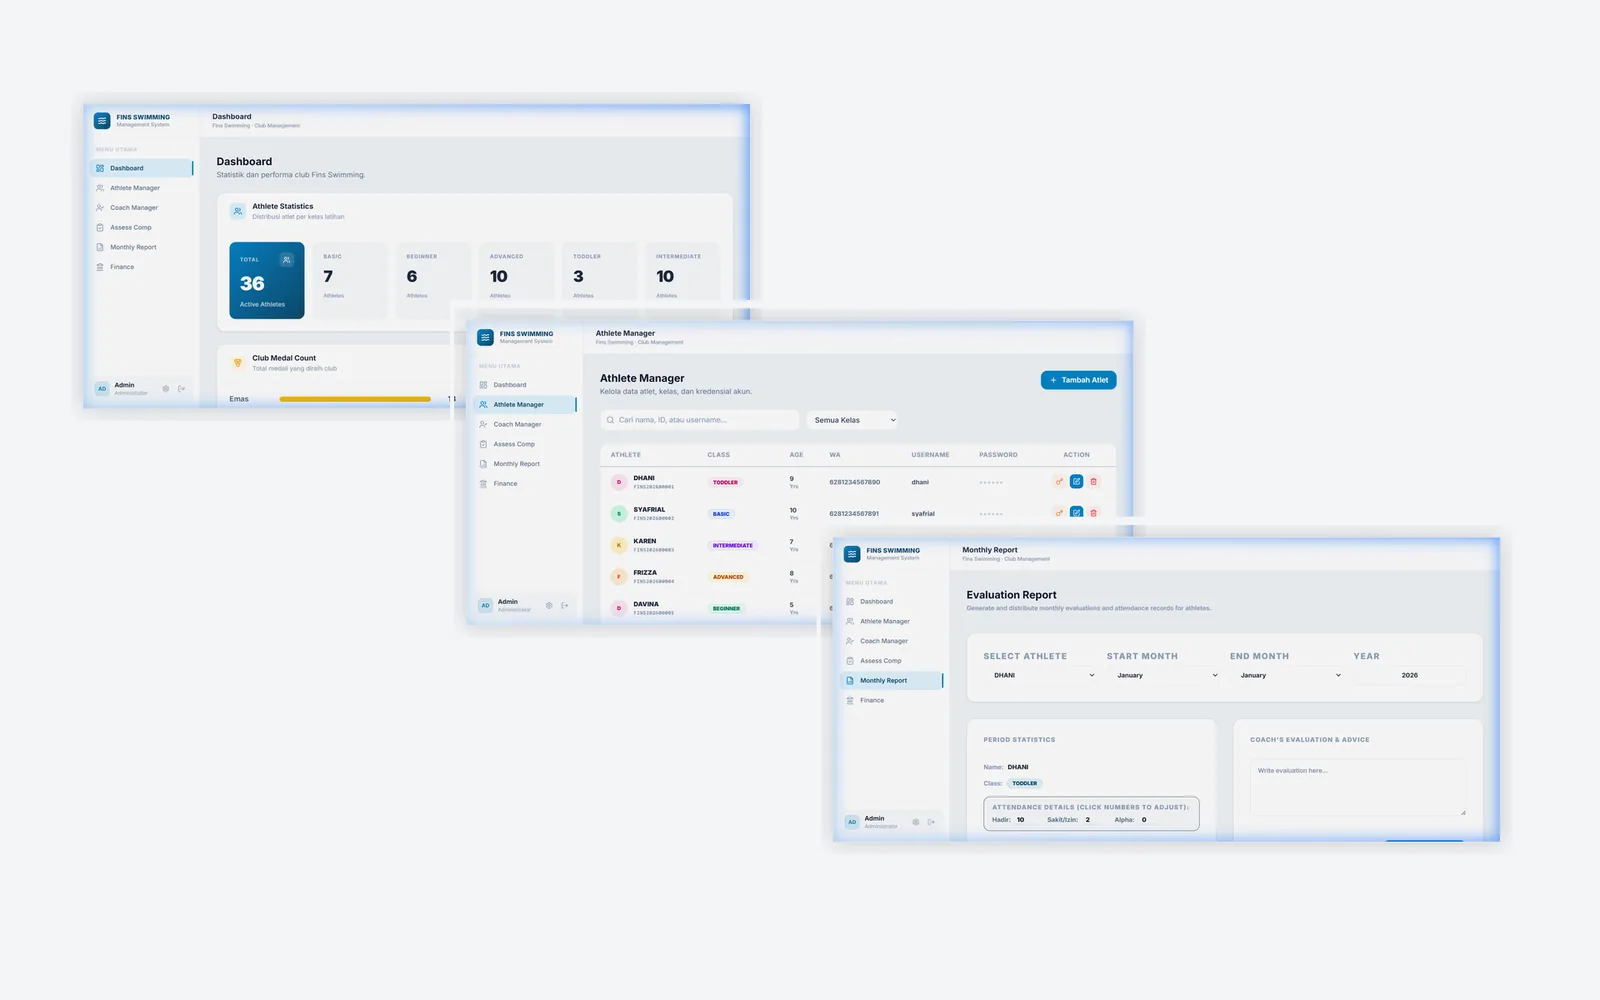Screen dimensions: 1600x1000
Task: Open Finance in Athlete Manager window sidebar
Action: (524, 484)
